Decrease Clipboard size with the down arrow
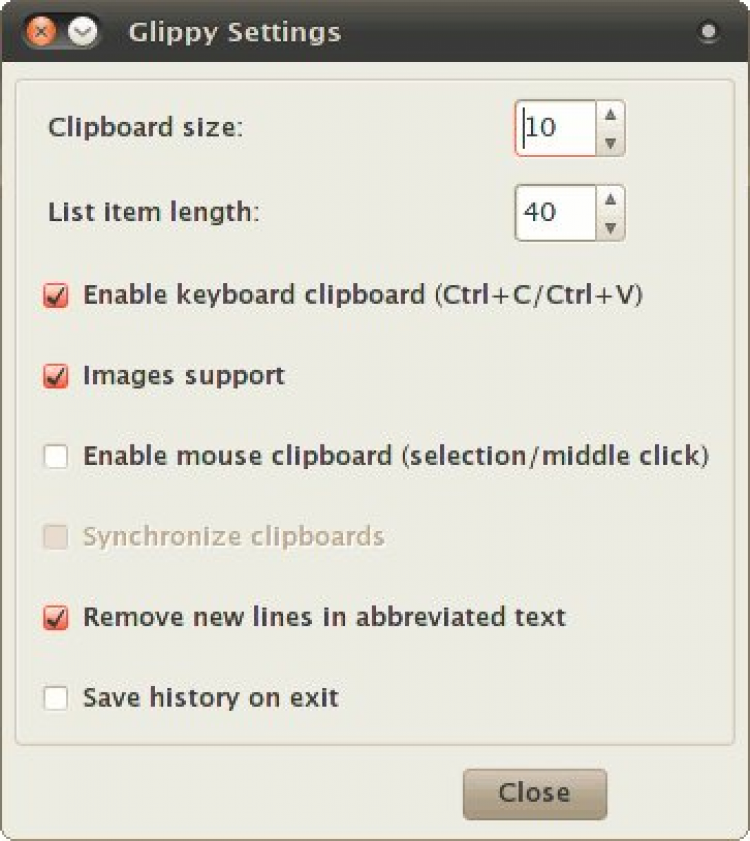 610,143
